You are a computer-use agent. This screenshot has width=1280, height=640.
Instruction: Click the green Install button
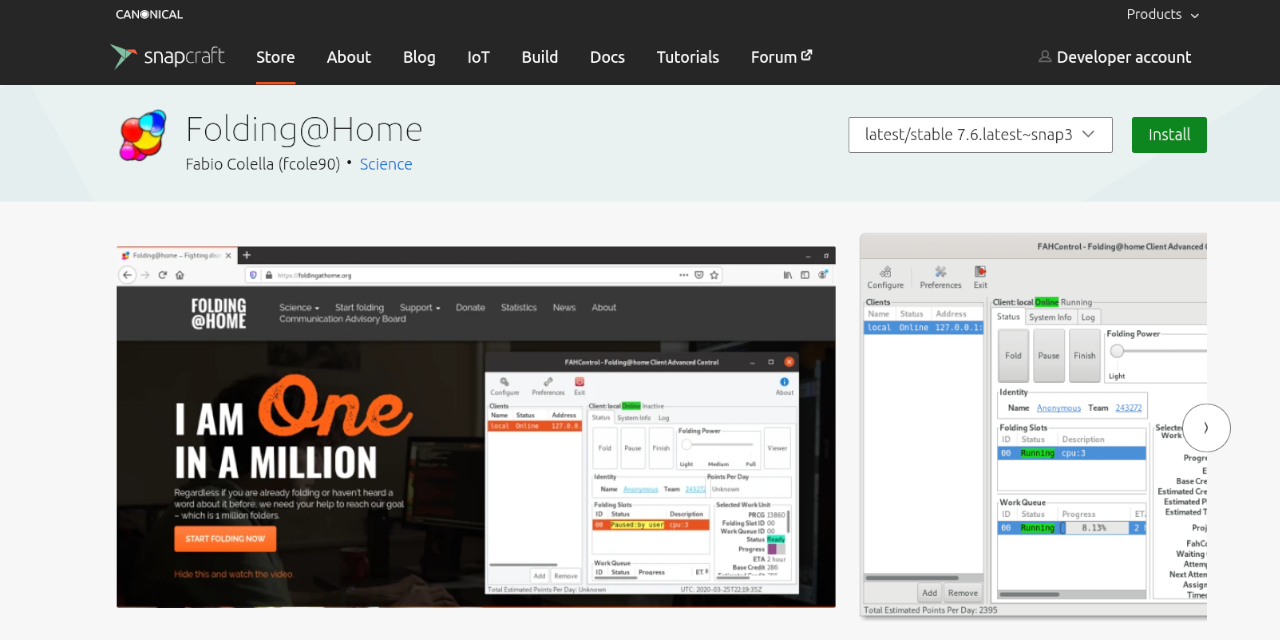[x=1169, y=135]
